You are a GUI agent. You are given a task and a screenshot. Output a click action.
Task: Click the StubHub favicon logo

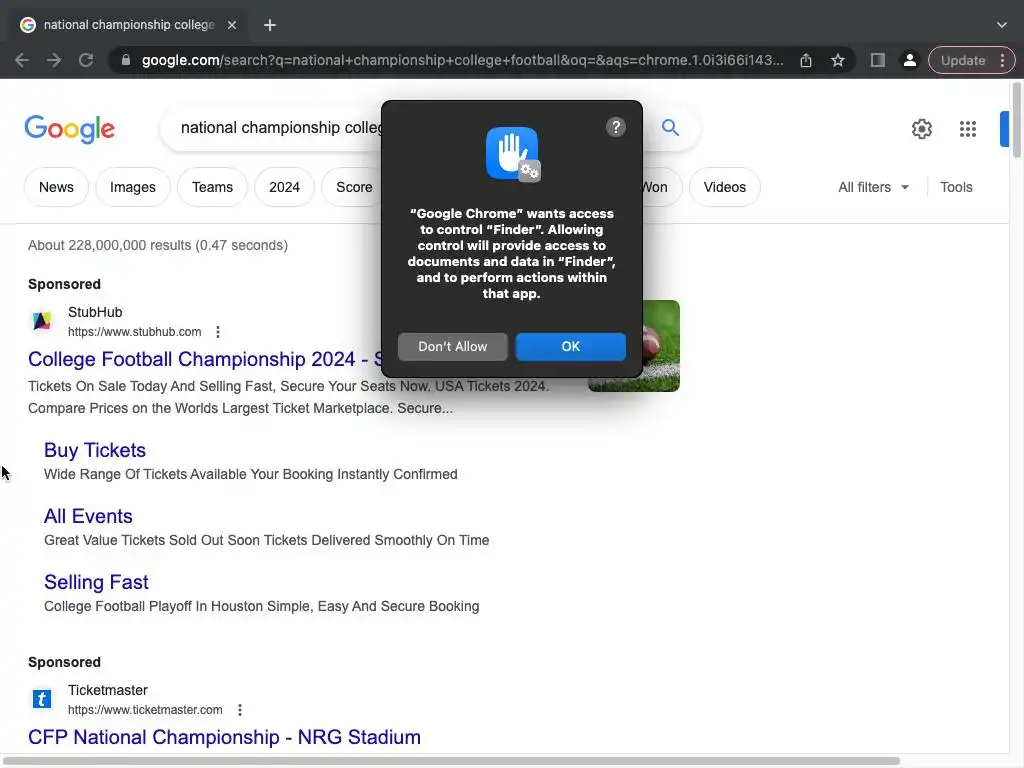tap(42, 321)
